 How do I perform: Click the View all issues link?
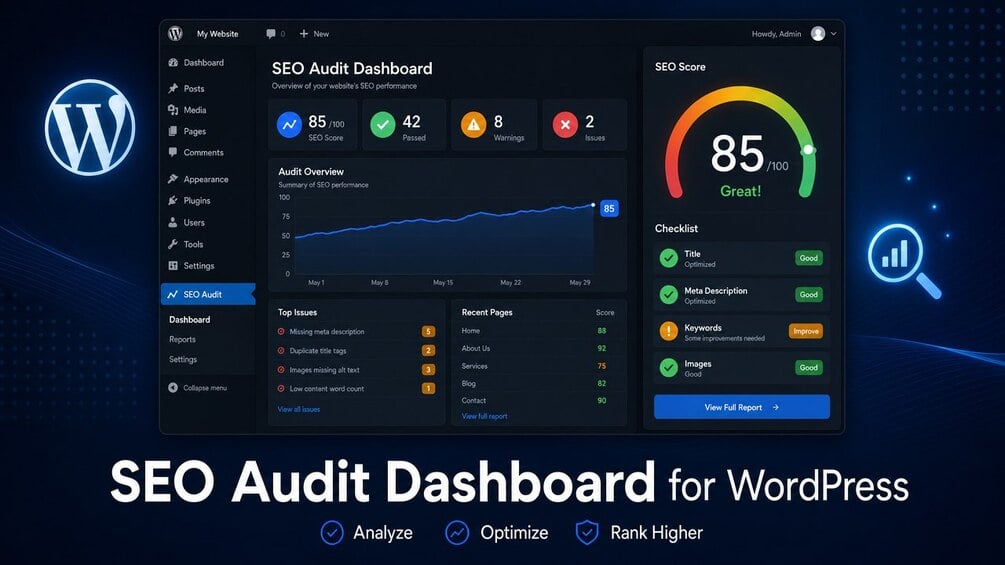pos(299,409)
